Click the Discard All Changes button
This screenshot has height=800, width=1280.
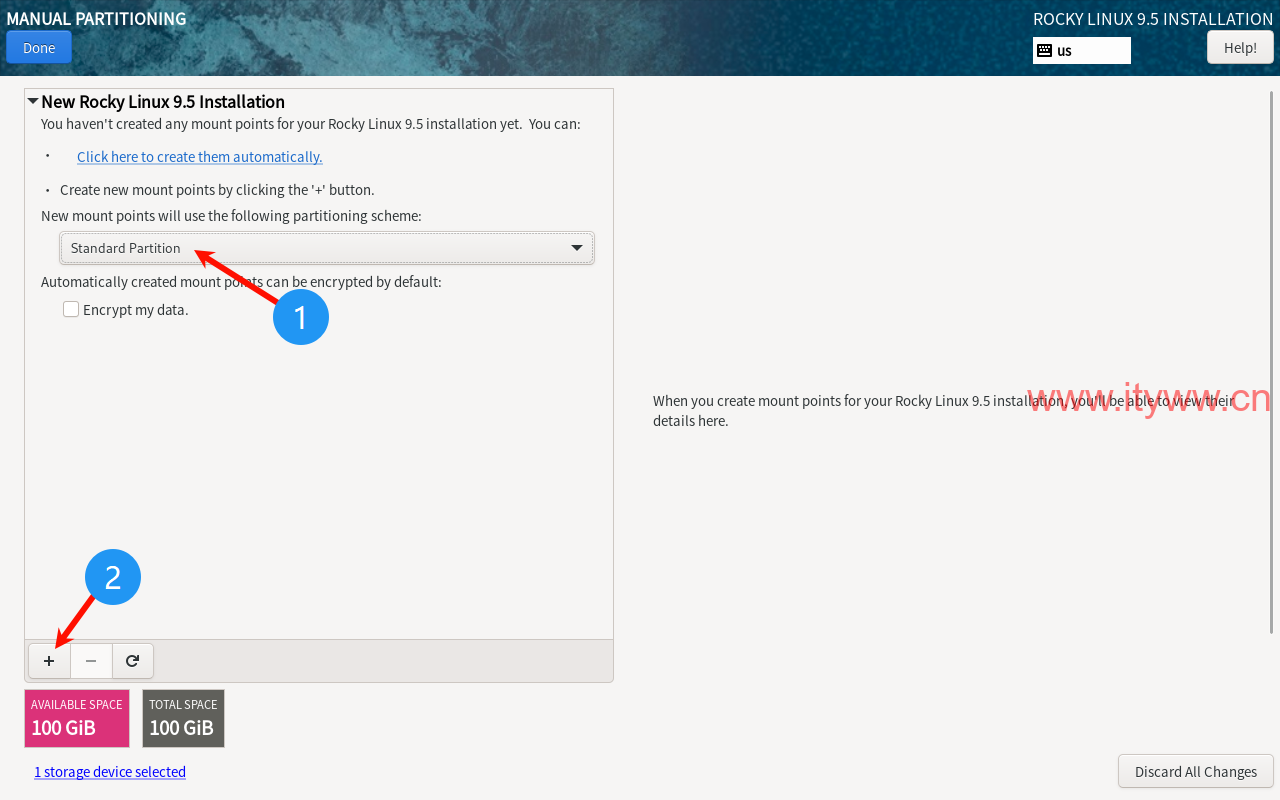pos(1195,771)
